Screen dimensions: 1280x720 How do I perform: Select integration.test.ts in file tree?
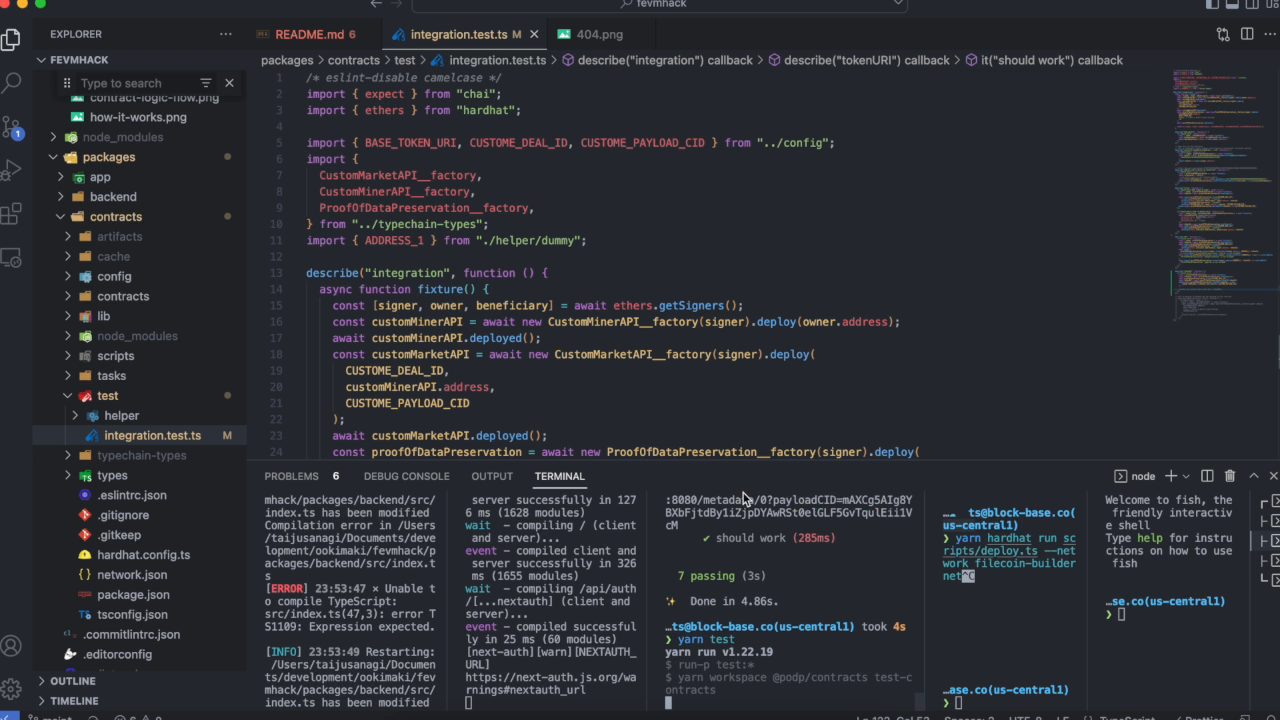[139, 436]
